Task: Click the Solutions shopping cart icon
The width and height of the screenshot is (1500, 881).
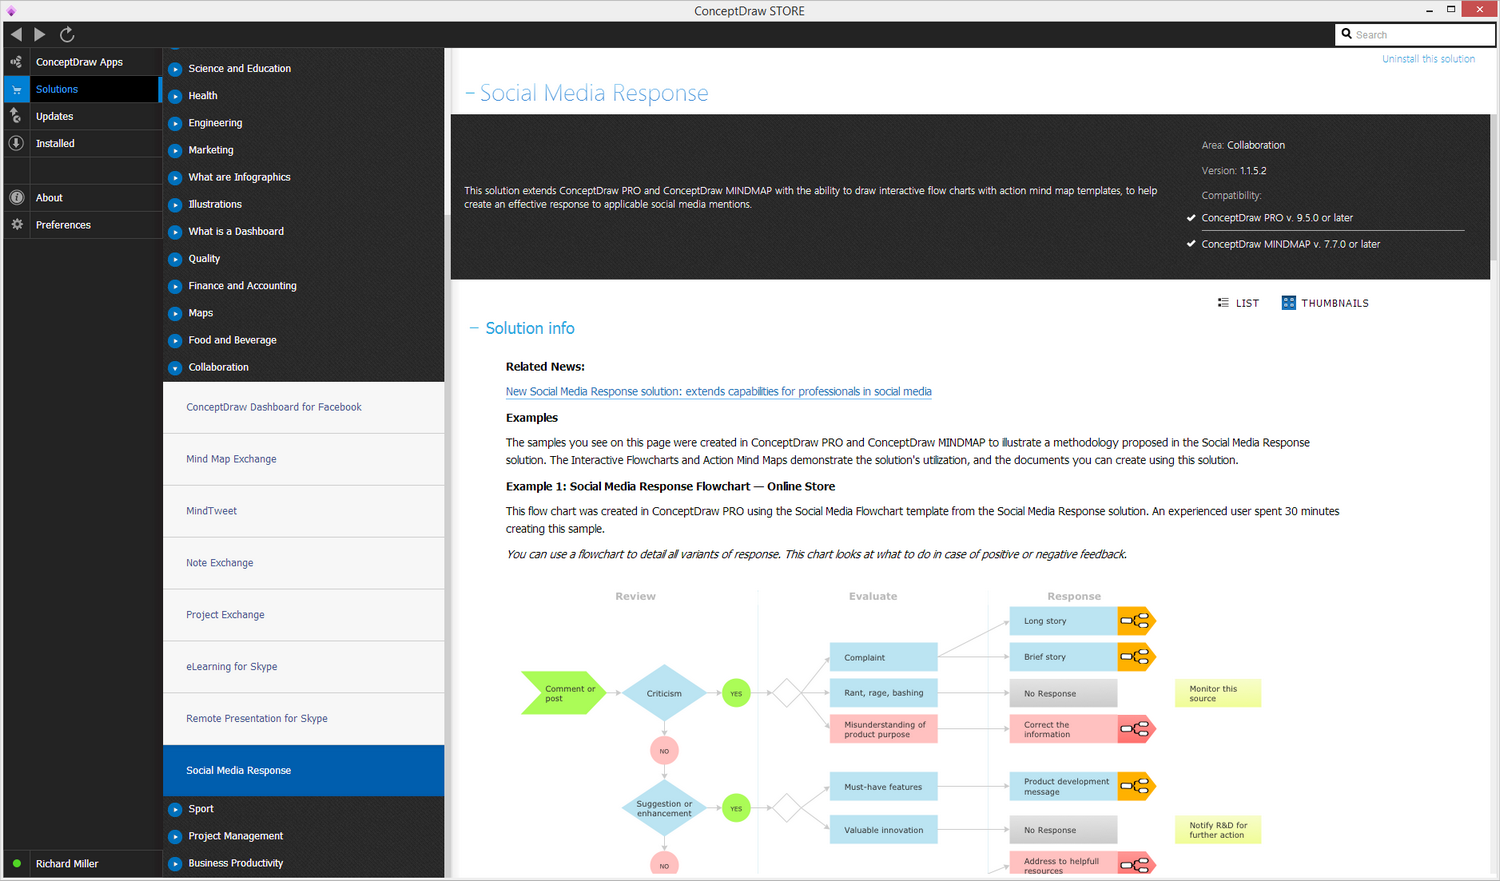Action: tap(16, 89)
